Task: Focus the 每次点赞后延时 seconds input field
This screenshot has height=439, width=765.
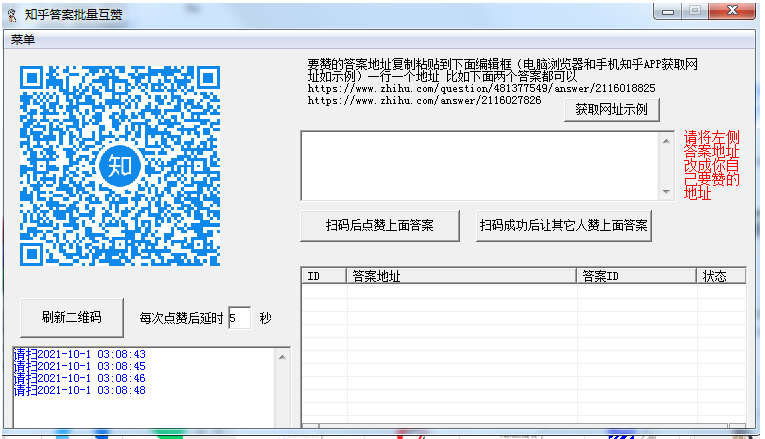Action: 239,318
